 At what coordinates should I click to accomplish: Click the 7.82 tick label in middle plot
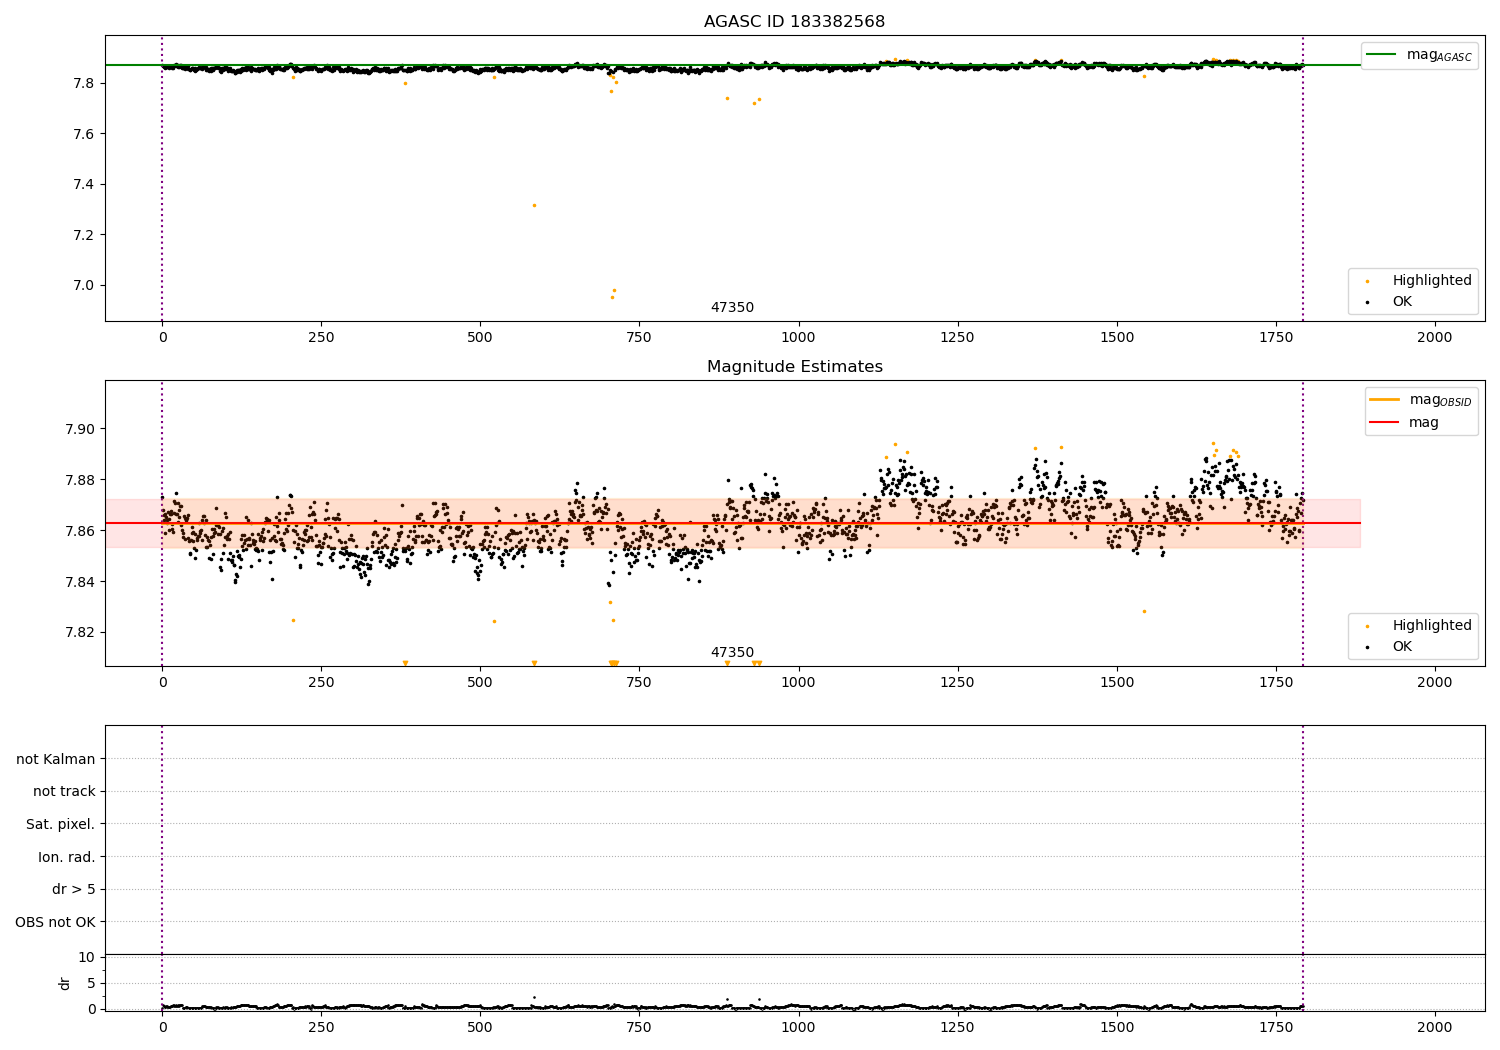(x=78, y=632)
